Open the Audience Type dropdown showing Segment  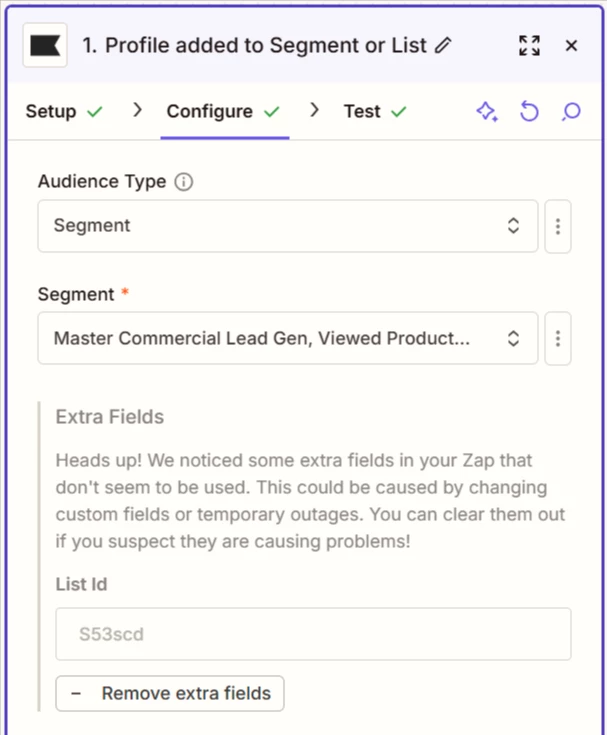click(288, 226)
